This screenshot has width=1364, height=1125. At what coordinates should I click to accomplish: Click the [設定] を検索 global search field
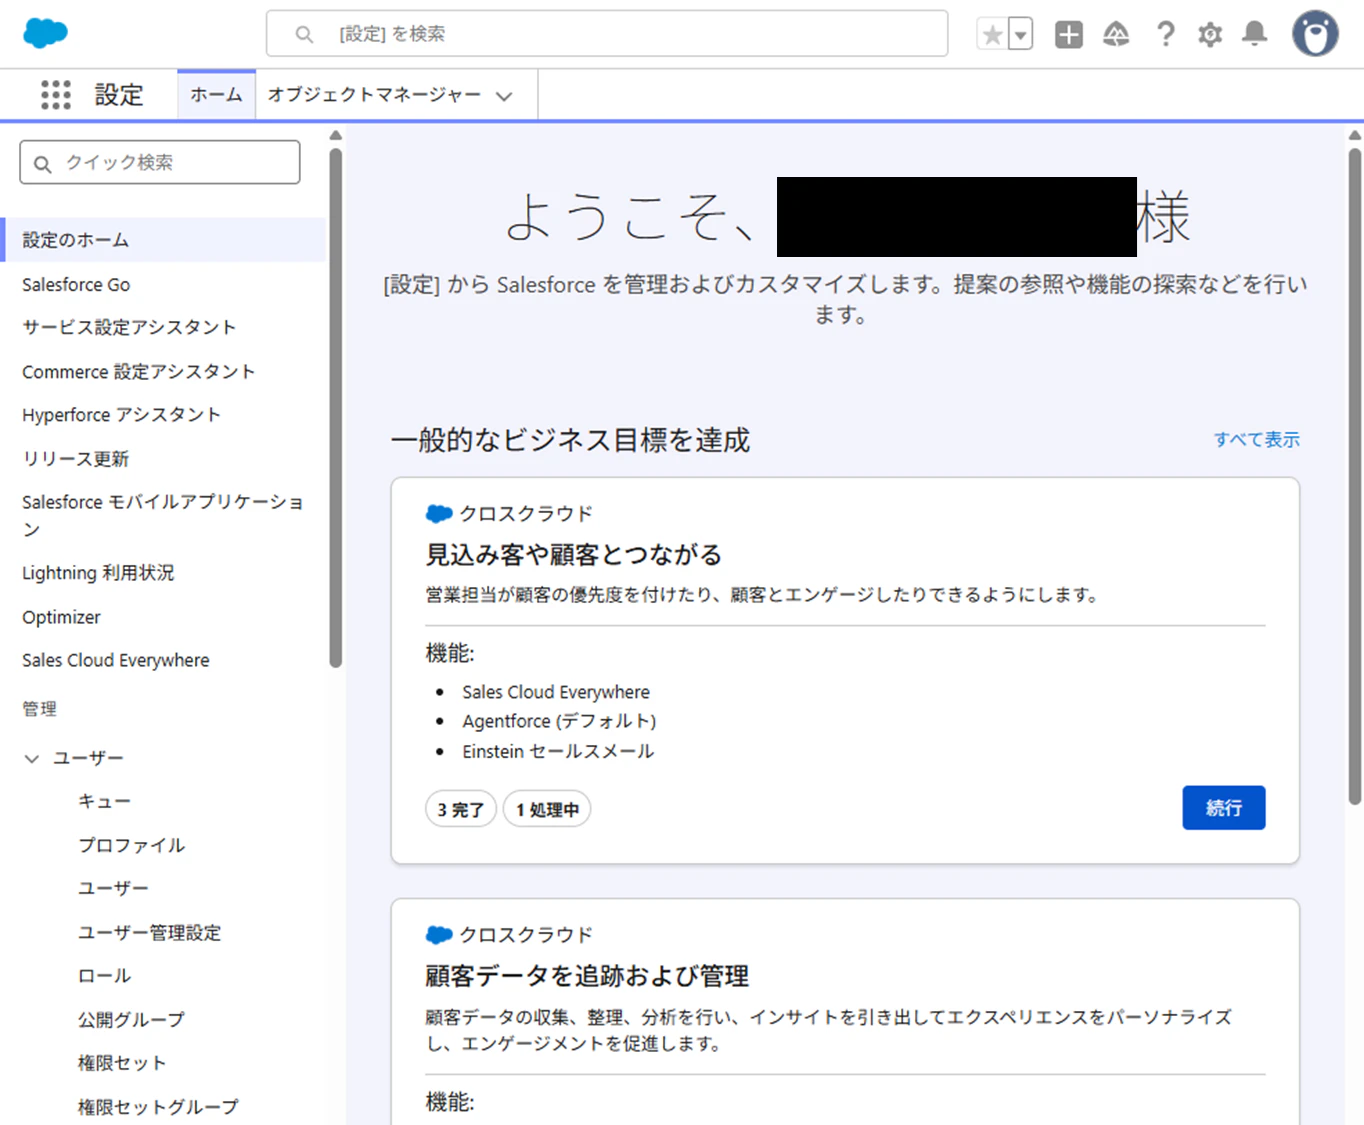point(607,34)
